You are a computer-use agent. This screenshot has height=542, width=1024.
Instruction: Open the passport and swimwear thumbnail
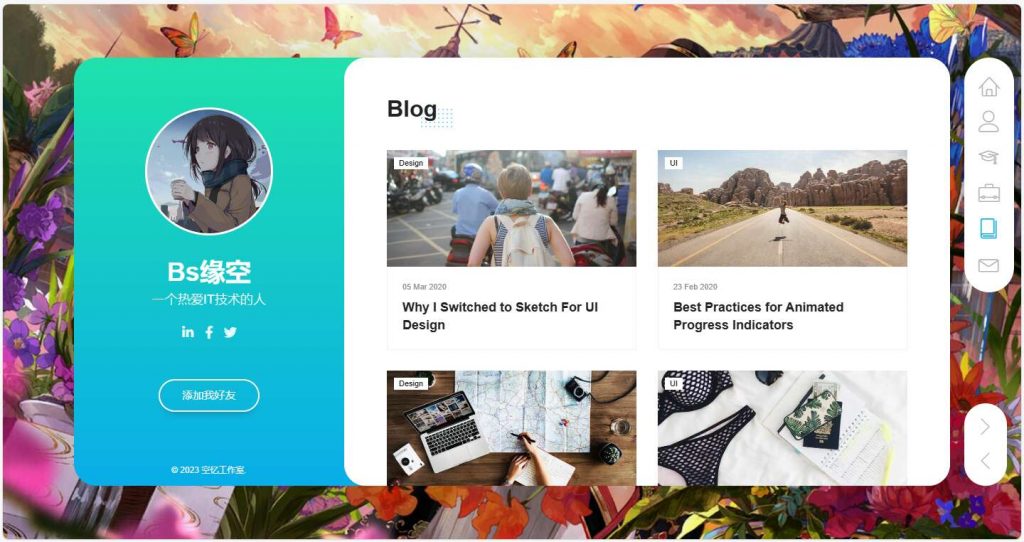(x=782, y=428)
